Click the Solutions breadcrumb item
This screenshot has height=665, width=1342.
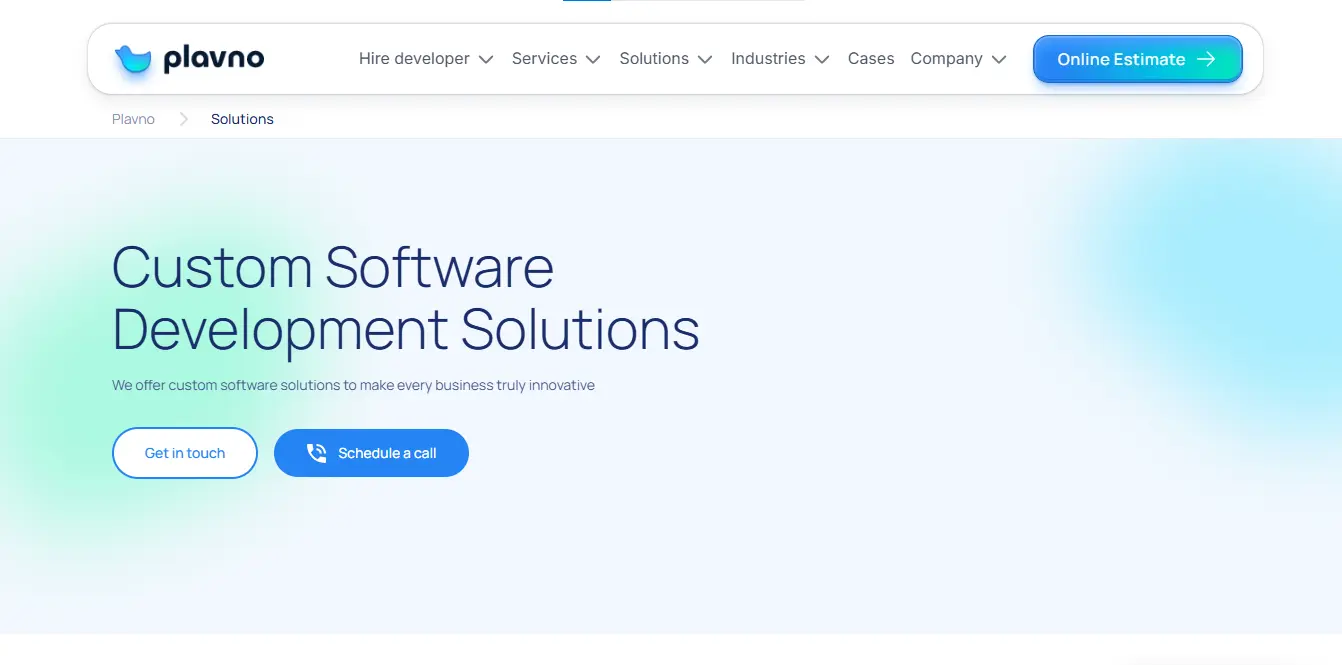pyautogui.click(x=242, y=119)
